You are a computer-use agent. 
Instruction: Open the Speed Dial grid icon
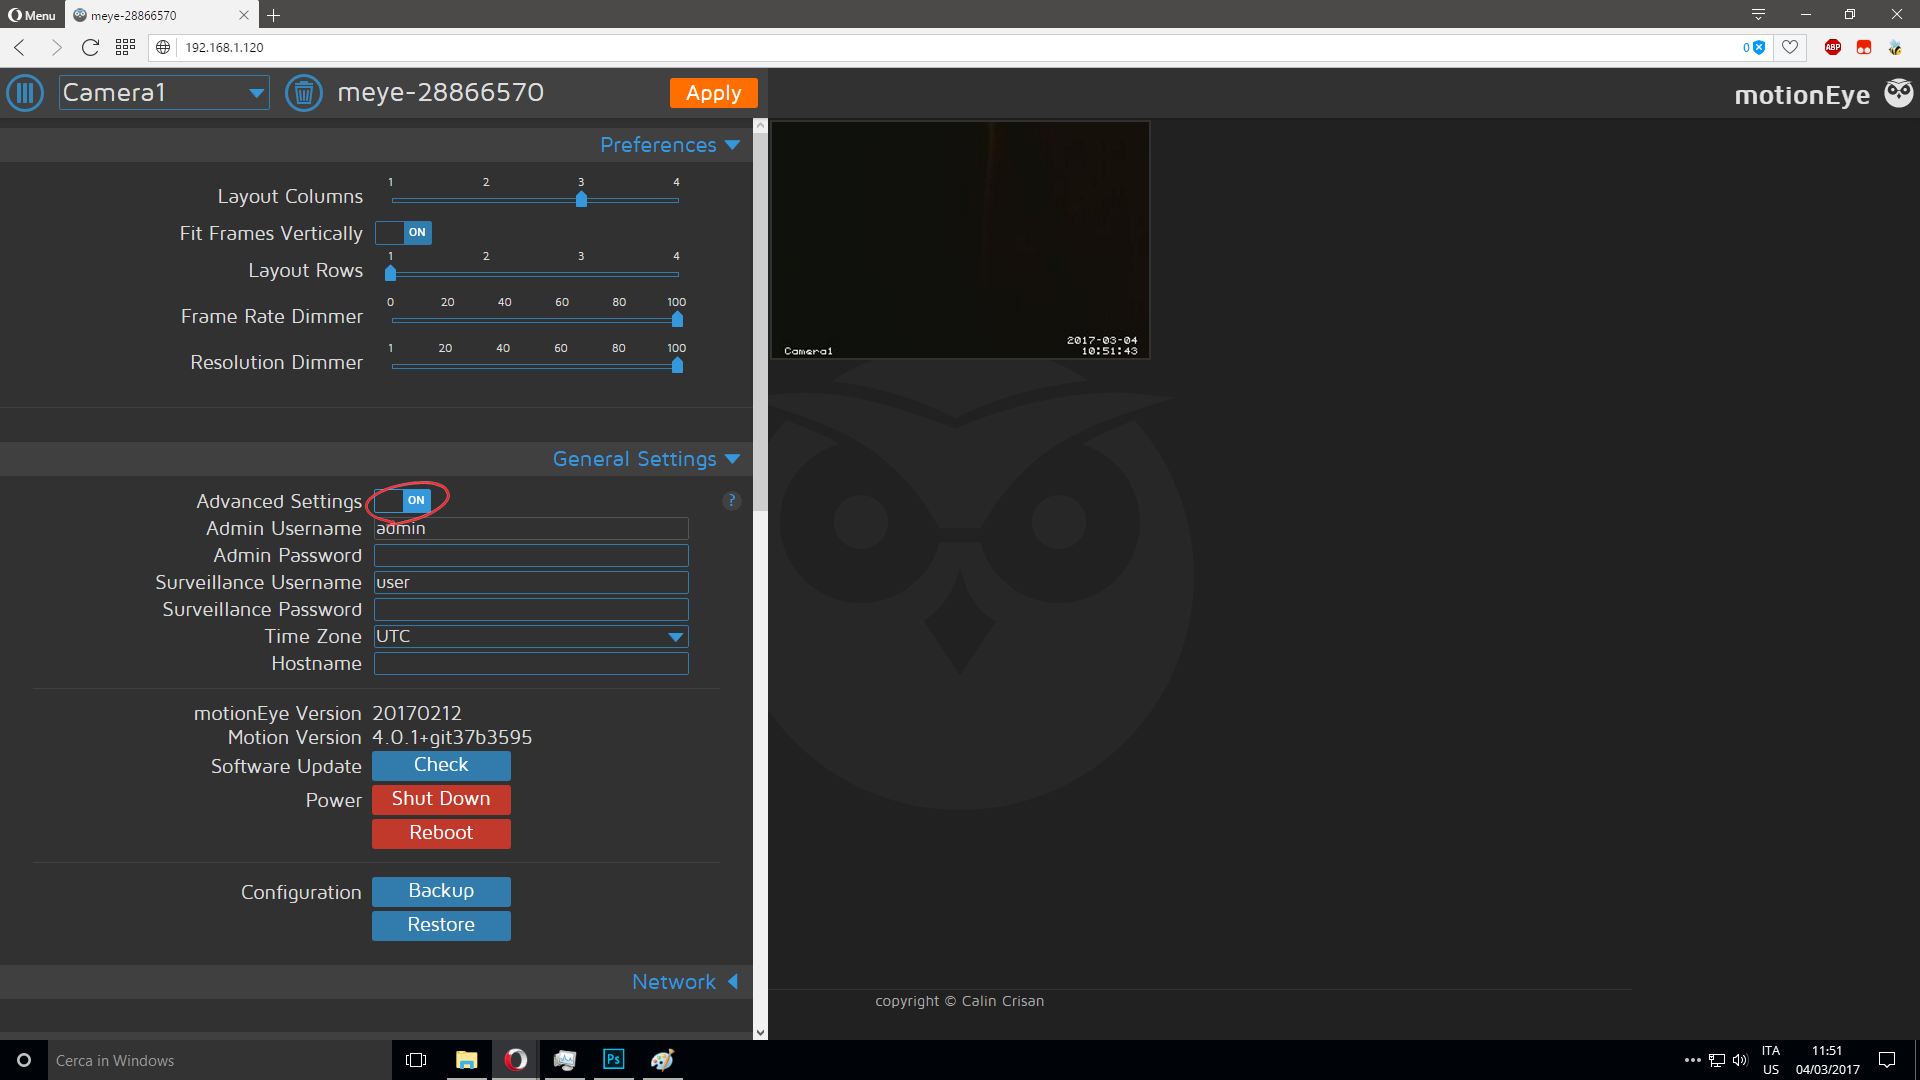point(125,47)
